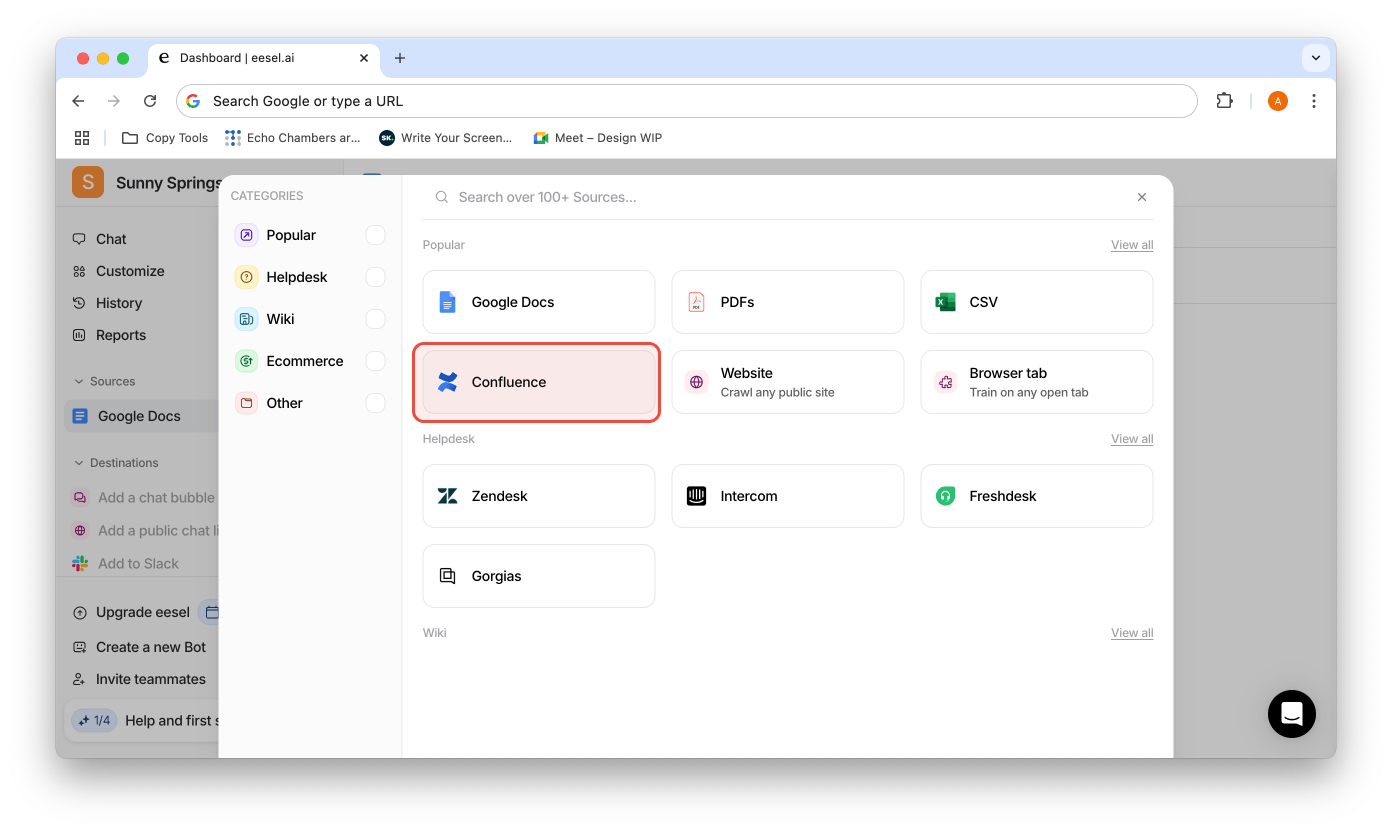
Task: Open the Sunny Springs workspace avatar
Action: 88,182
